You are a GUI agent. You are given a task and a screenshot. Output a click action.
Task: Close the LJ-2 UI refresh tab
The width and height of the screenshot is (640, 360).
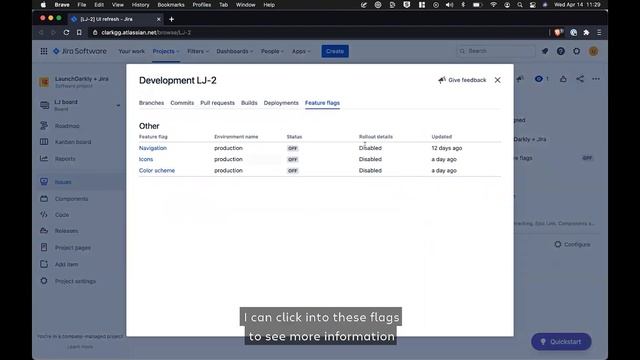click(x=159, y=19)
